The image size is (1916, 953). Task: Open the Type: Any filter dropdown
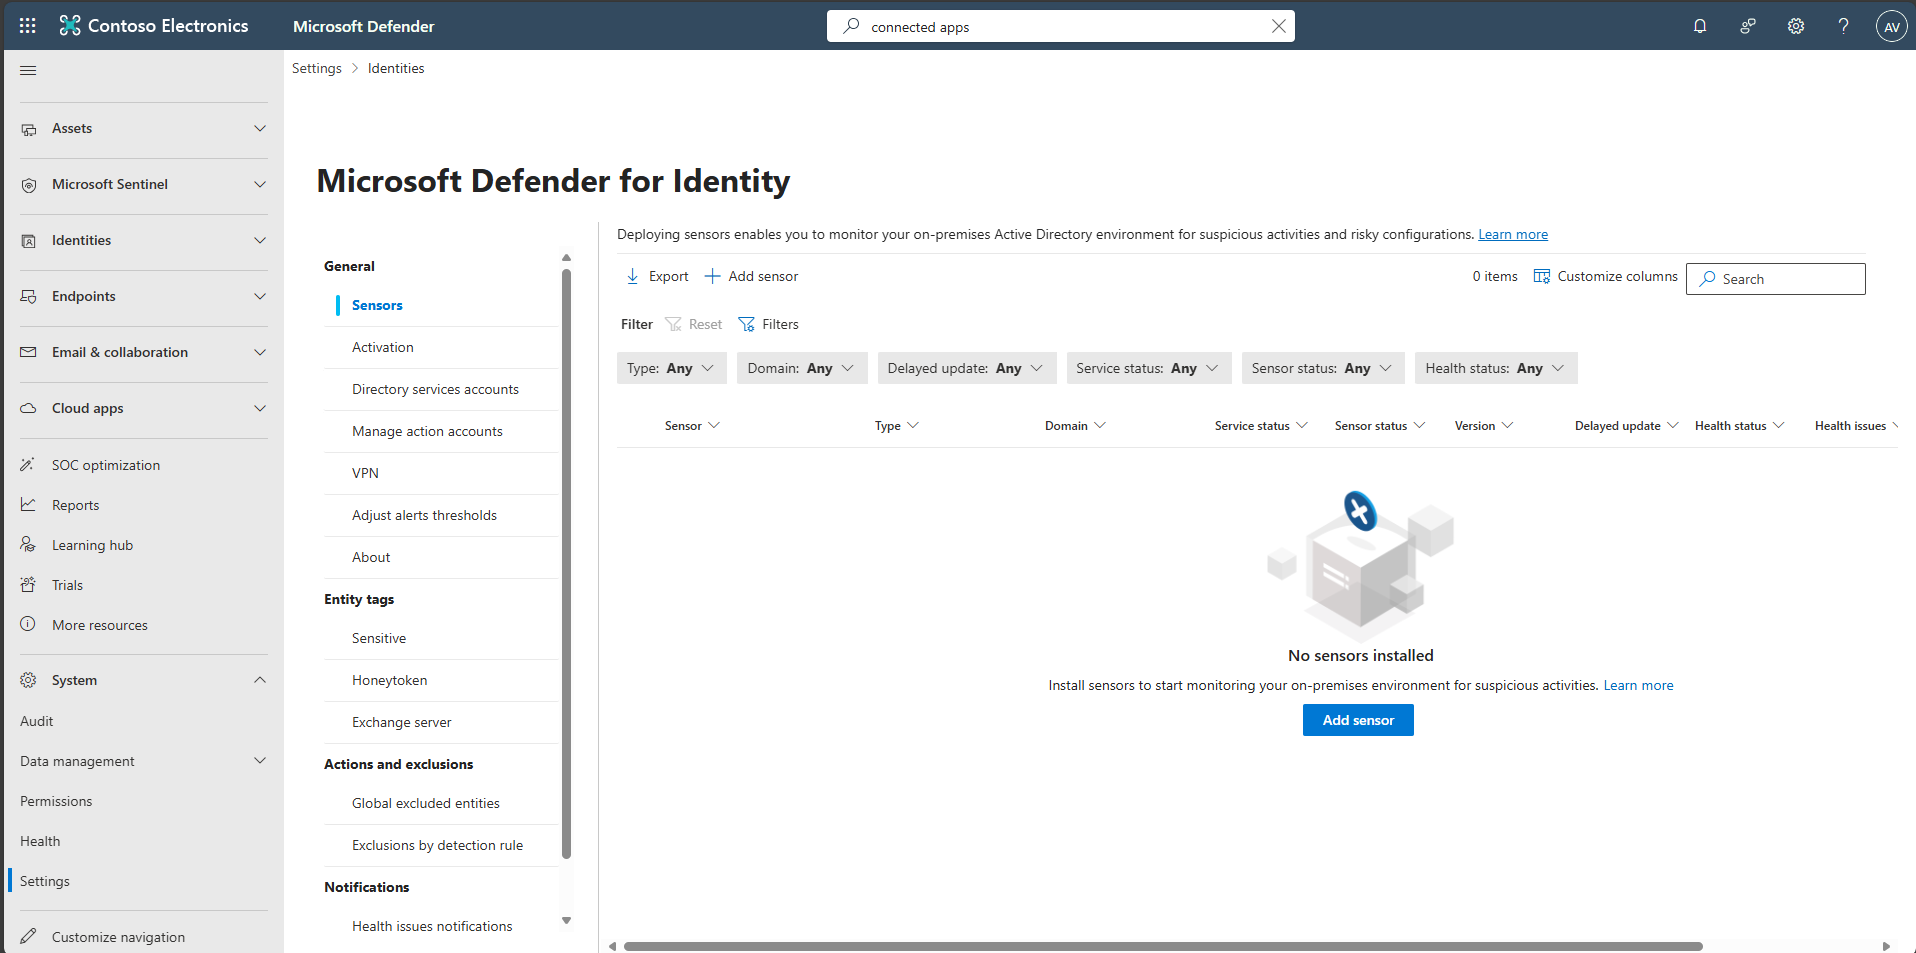click(x=671, y=368)
